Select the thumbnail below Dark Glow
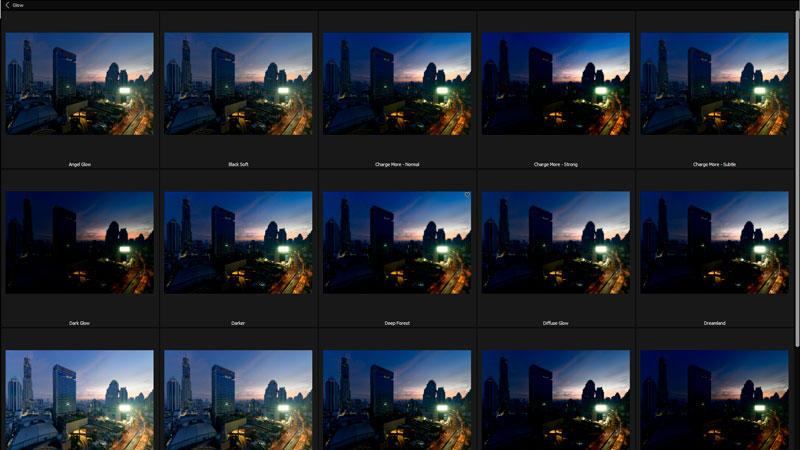Image resolution: width=800 pixels, height=450 pixels. [x=80, y=400]
